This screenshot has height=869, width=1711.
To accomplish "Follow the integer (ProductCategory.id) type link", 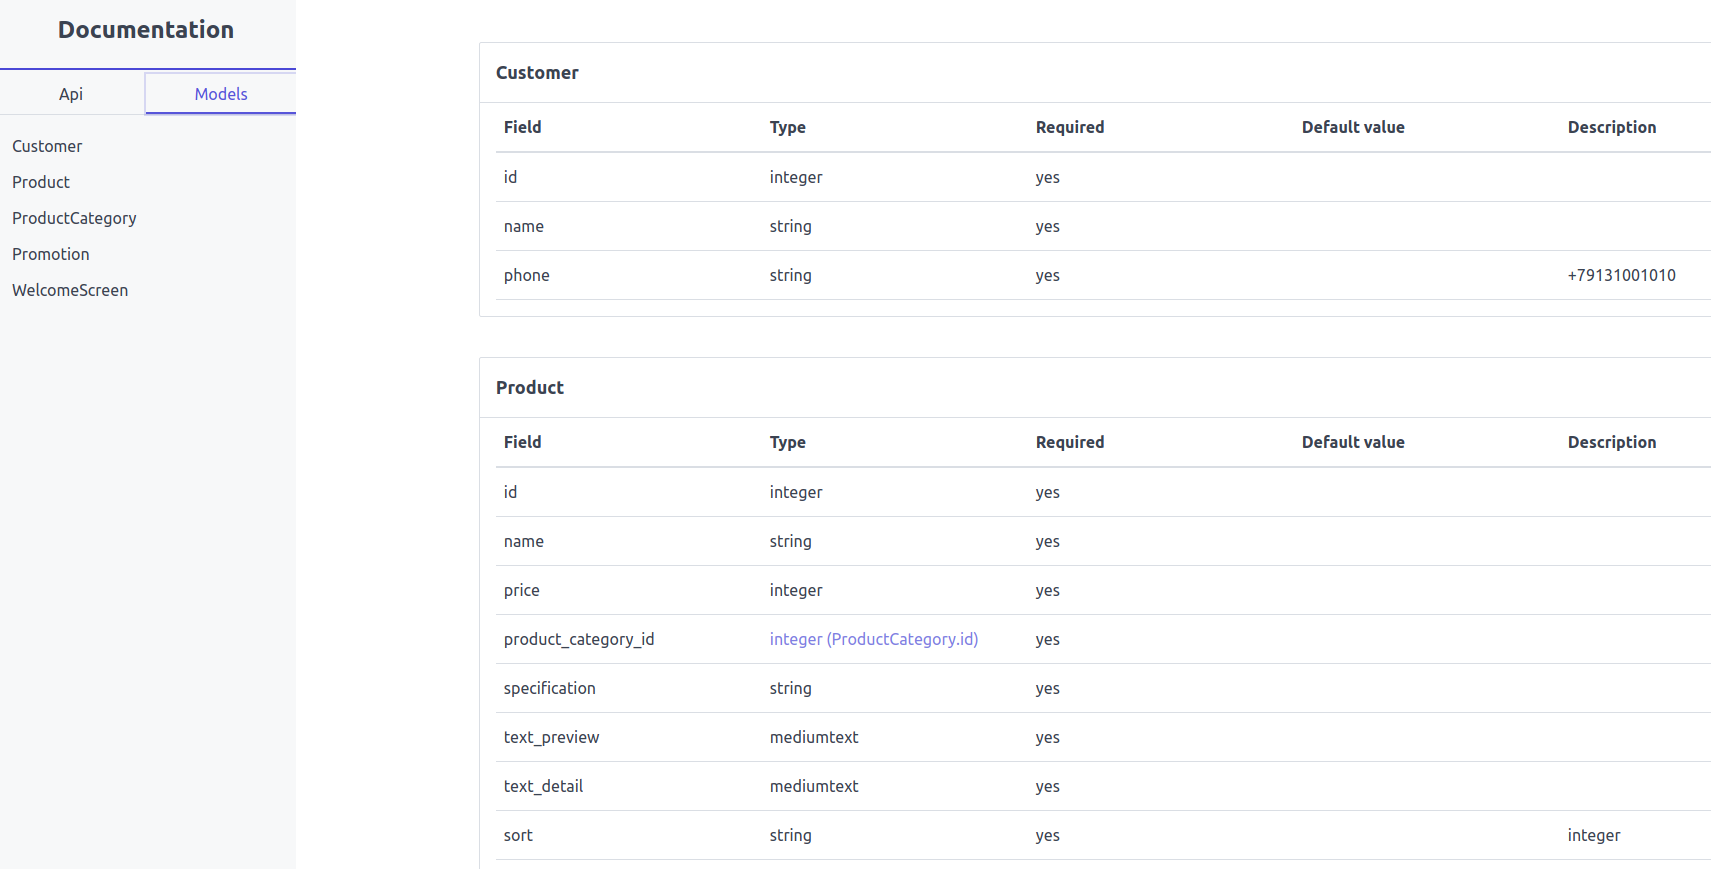I will click(873, 639).
